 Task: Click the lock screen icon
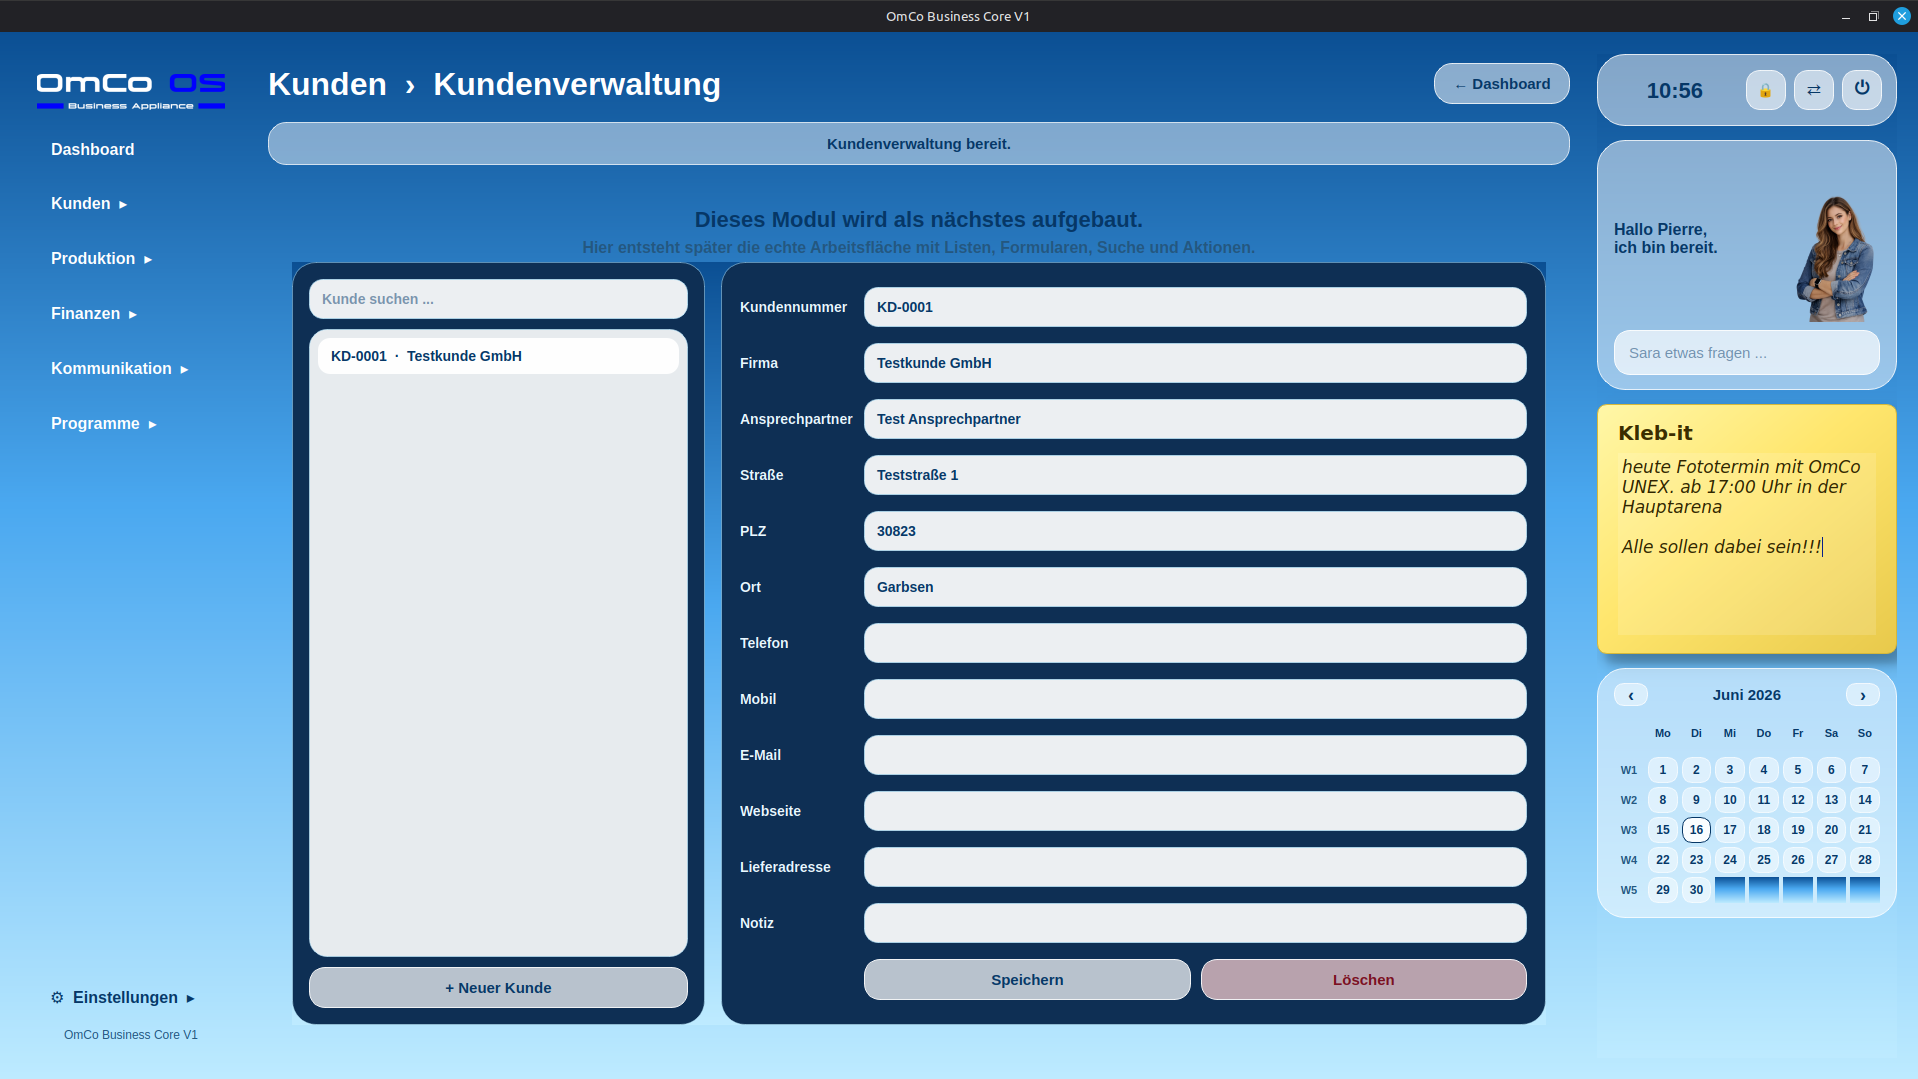(1765, 90)
